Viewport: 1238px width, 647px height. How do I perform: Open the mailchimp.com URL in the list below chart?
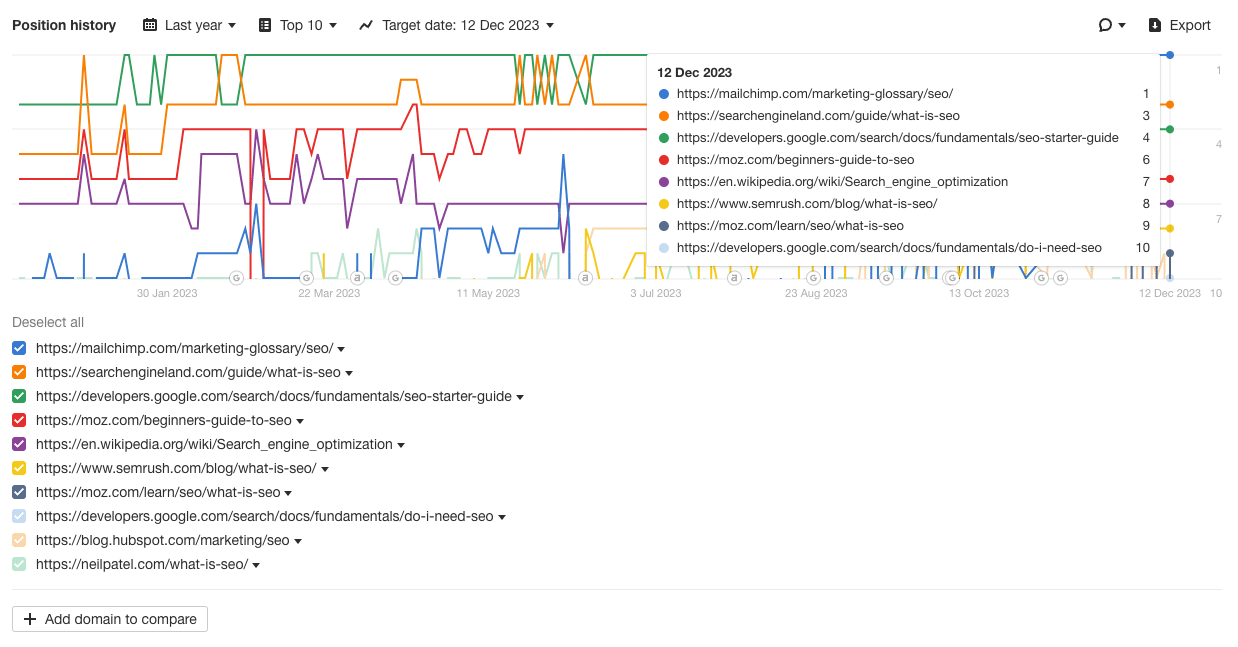click(184, 348)
